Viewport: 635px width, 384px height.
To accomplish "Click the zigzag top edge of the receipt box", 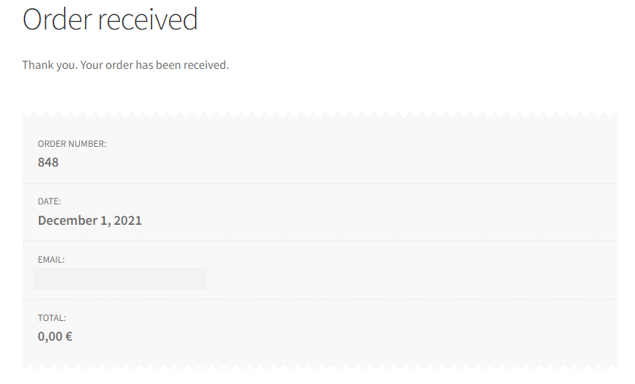I will [x=320, y=115].
